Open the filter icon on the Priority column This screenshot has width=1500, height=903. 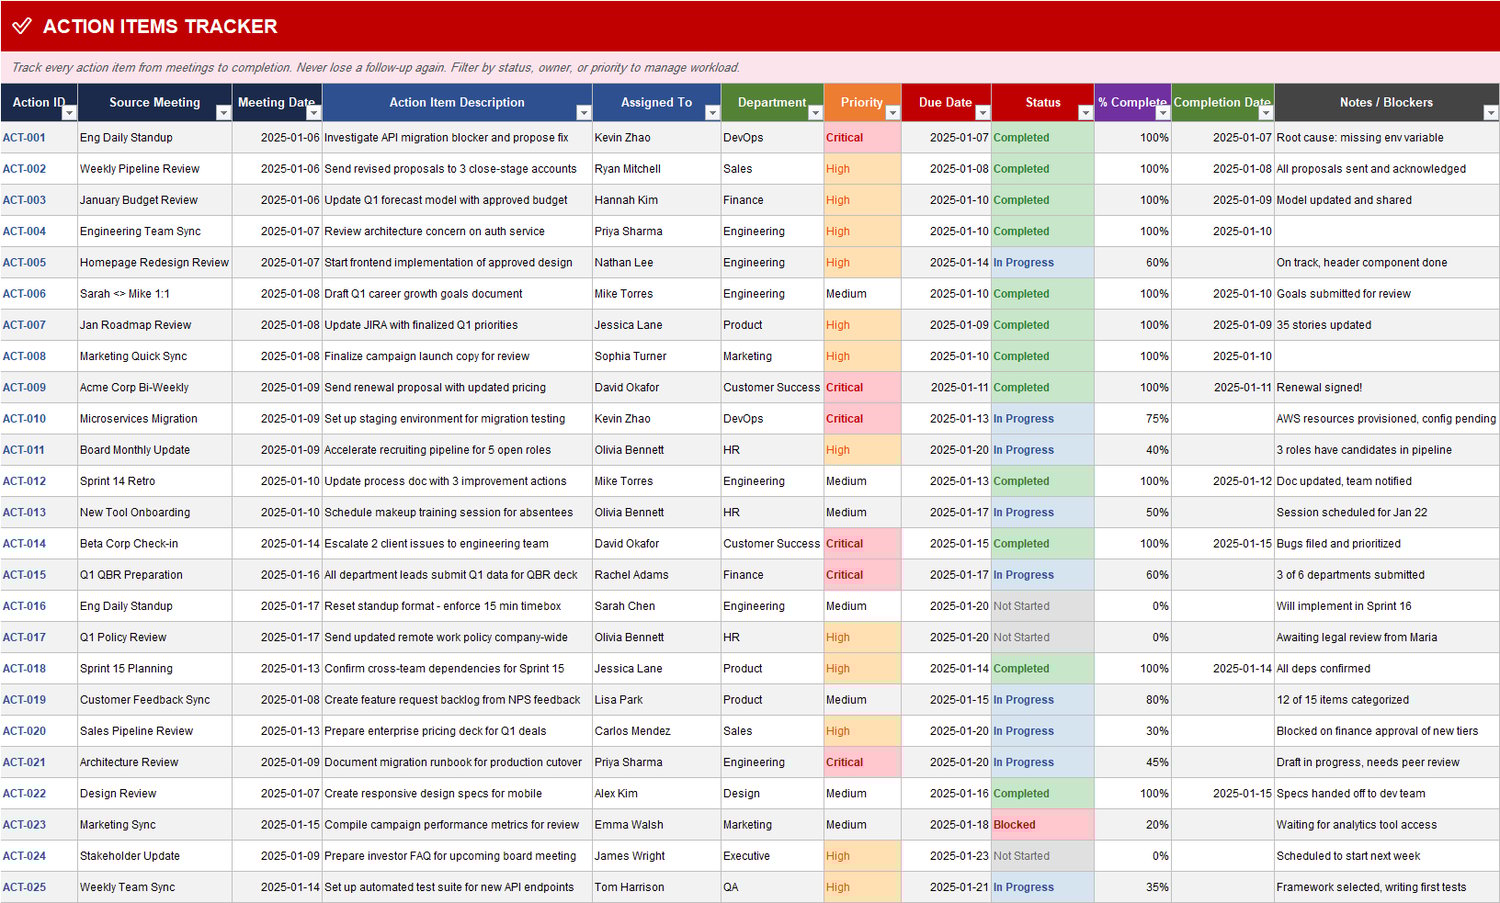tap(890, 112)
